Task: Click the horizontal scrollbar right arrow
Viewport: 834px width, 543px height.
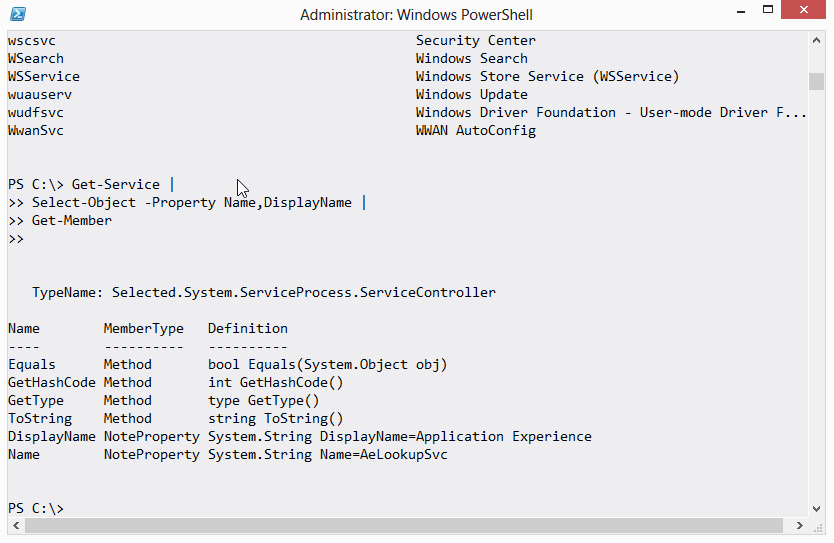Action: tap(800, 526)
